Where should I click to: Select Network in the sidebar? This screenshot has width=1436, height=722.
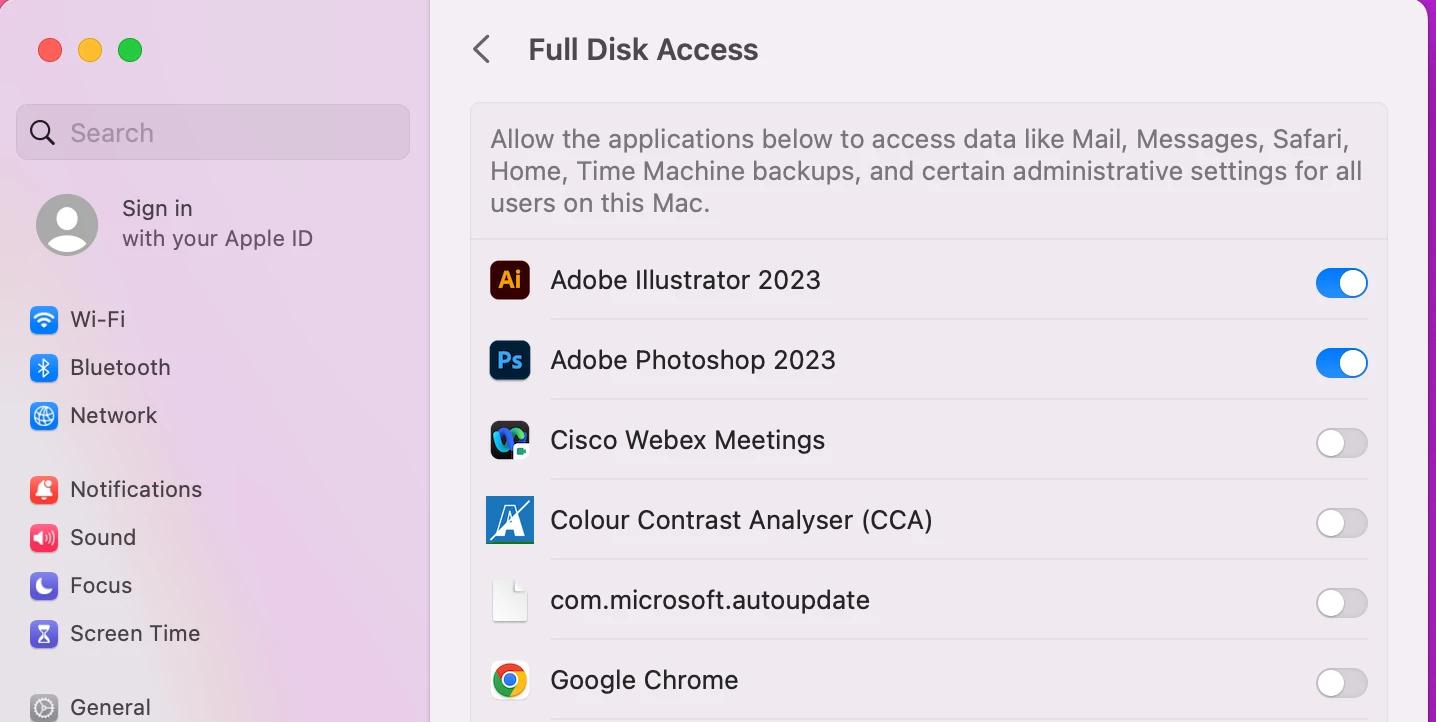(113, 416)
